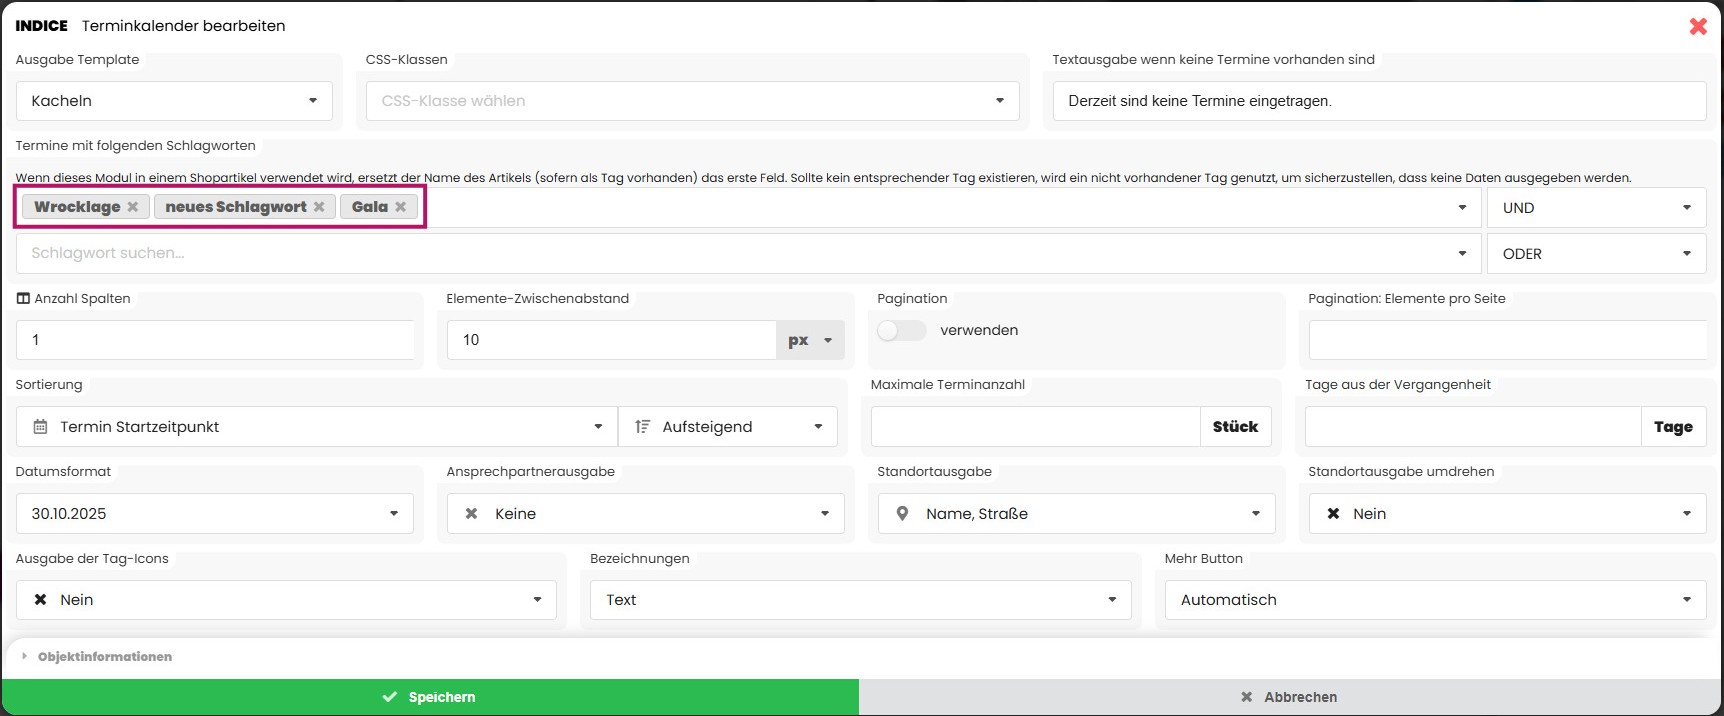Change the px unit dropdown
The width and height of the screenshot is (1724, 716).
810,341
